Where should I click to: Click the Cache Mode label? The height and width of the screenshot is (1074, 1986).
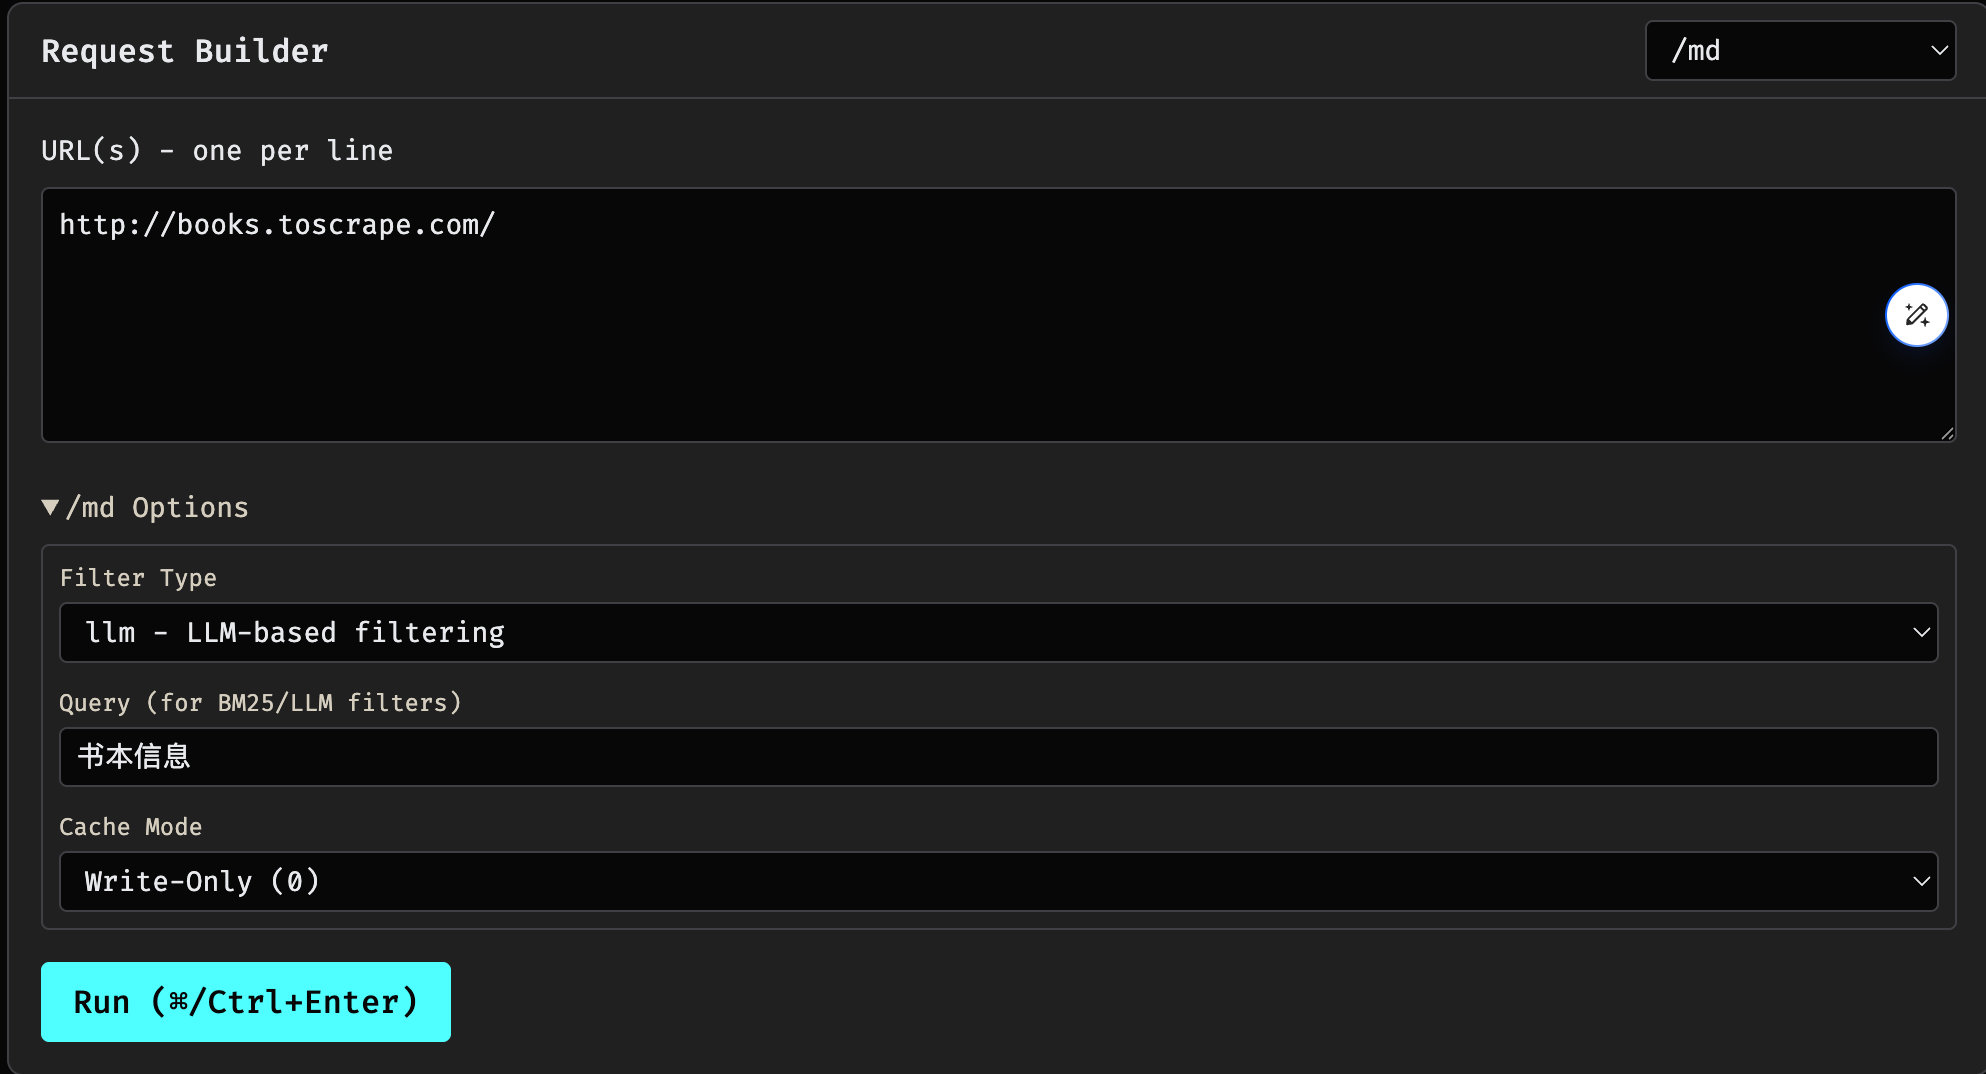pos(131,827)
